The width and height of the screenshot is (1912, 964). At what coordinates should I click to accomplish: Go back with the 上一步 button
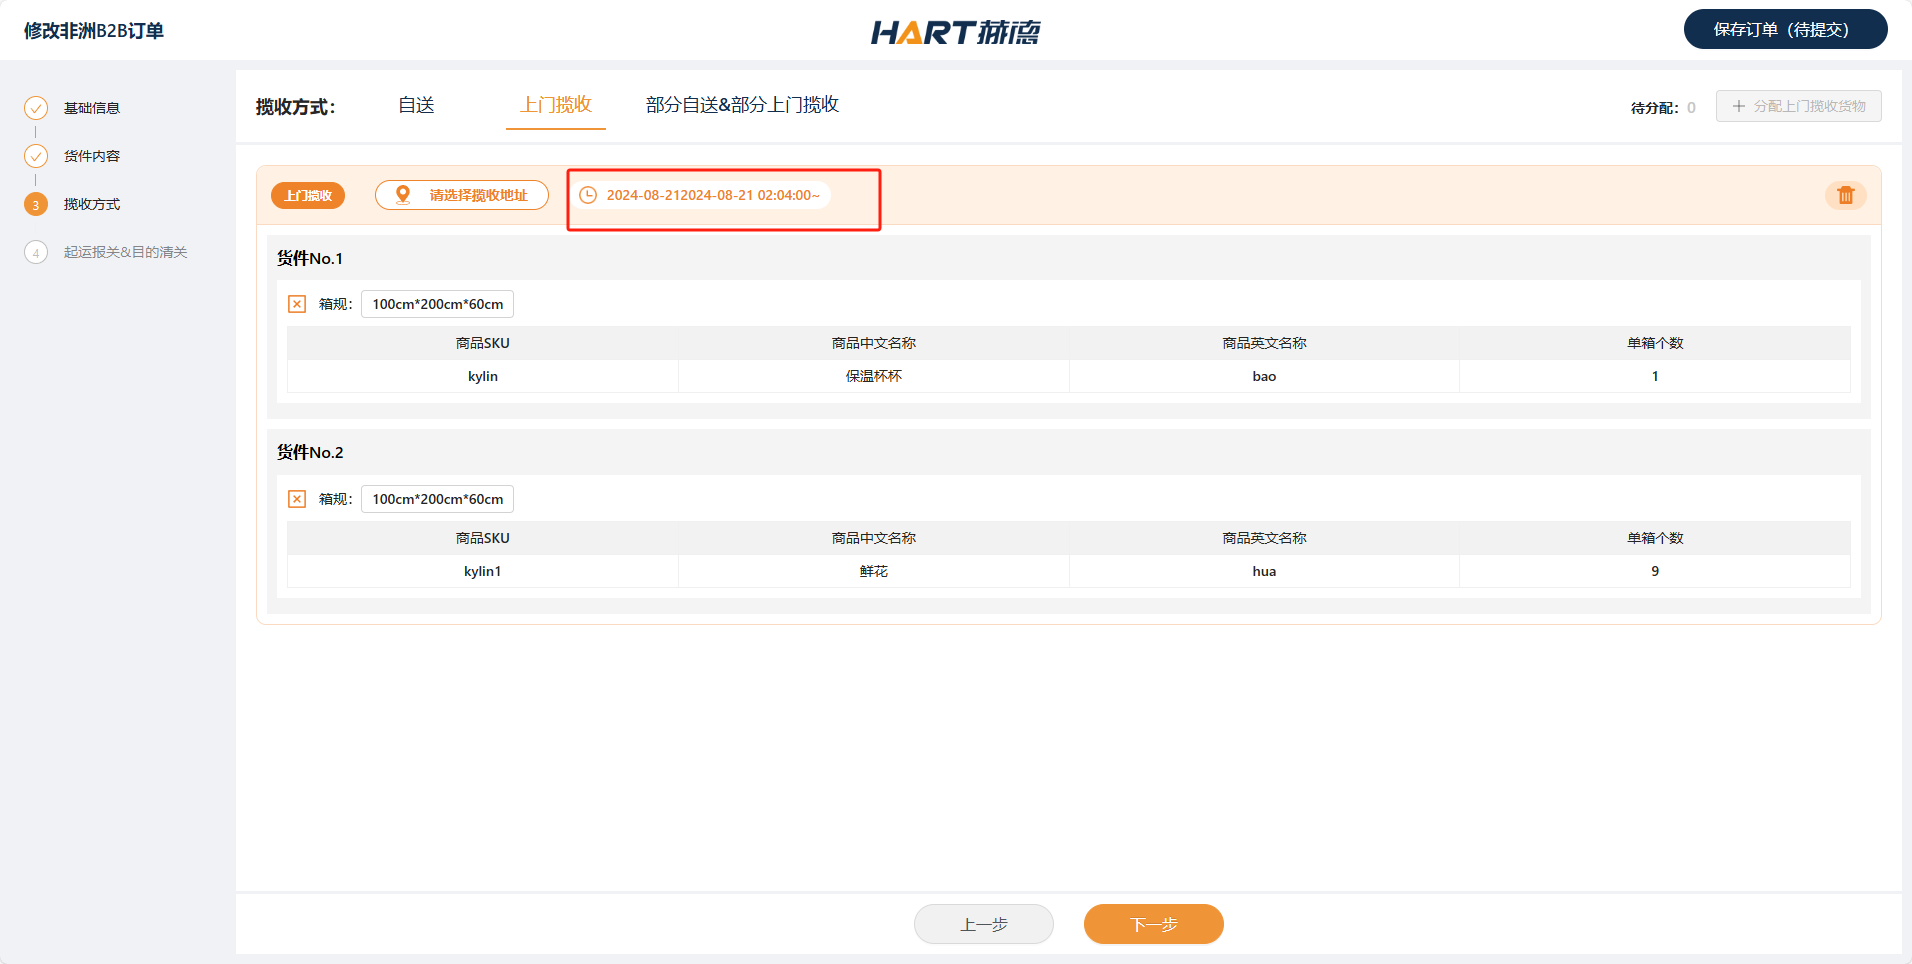(x=983, y=924)
